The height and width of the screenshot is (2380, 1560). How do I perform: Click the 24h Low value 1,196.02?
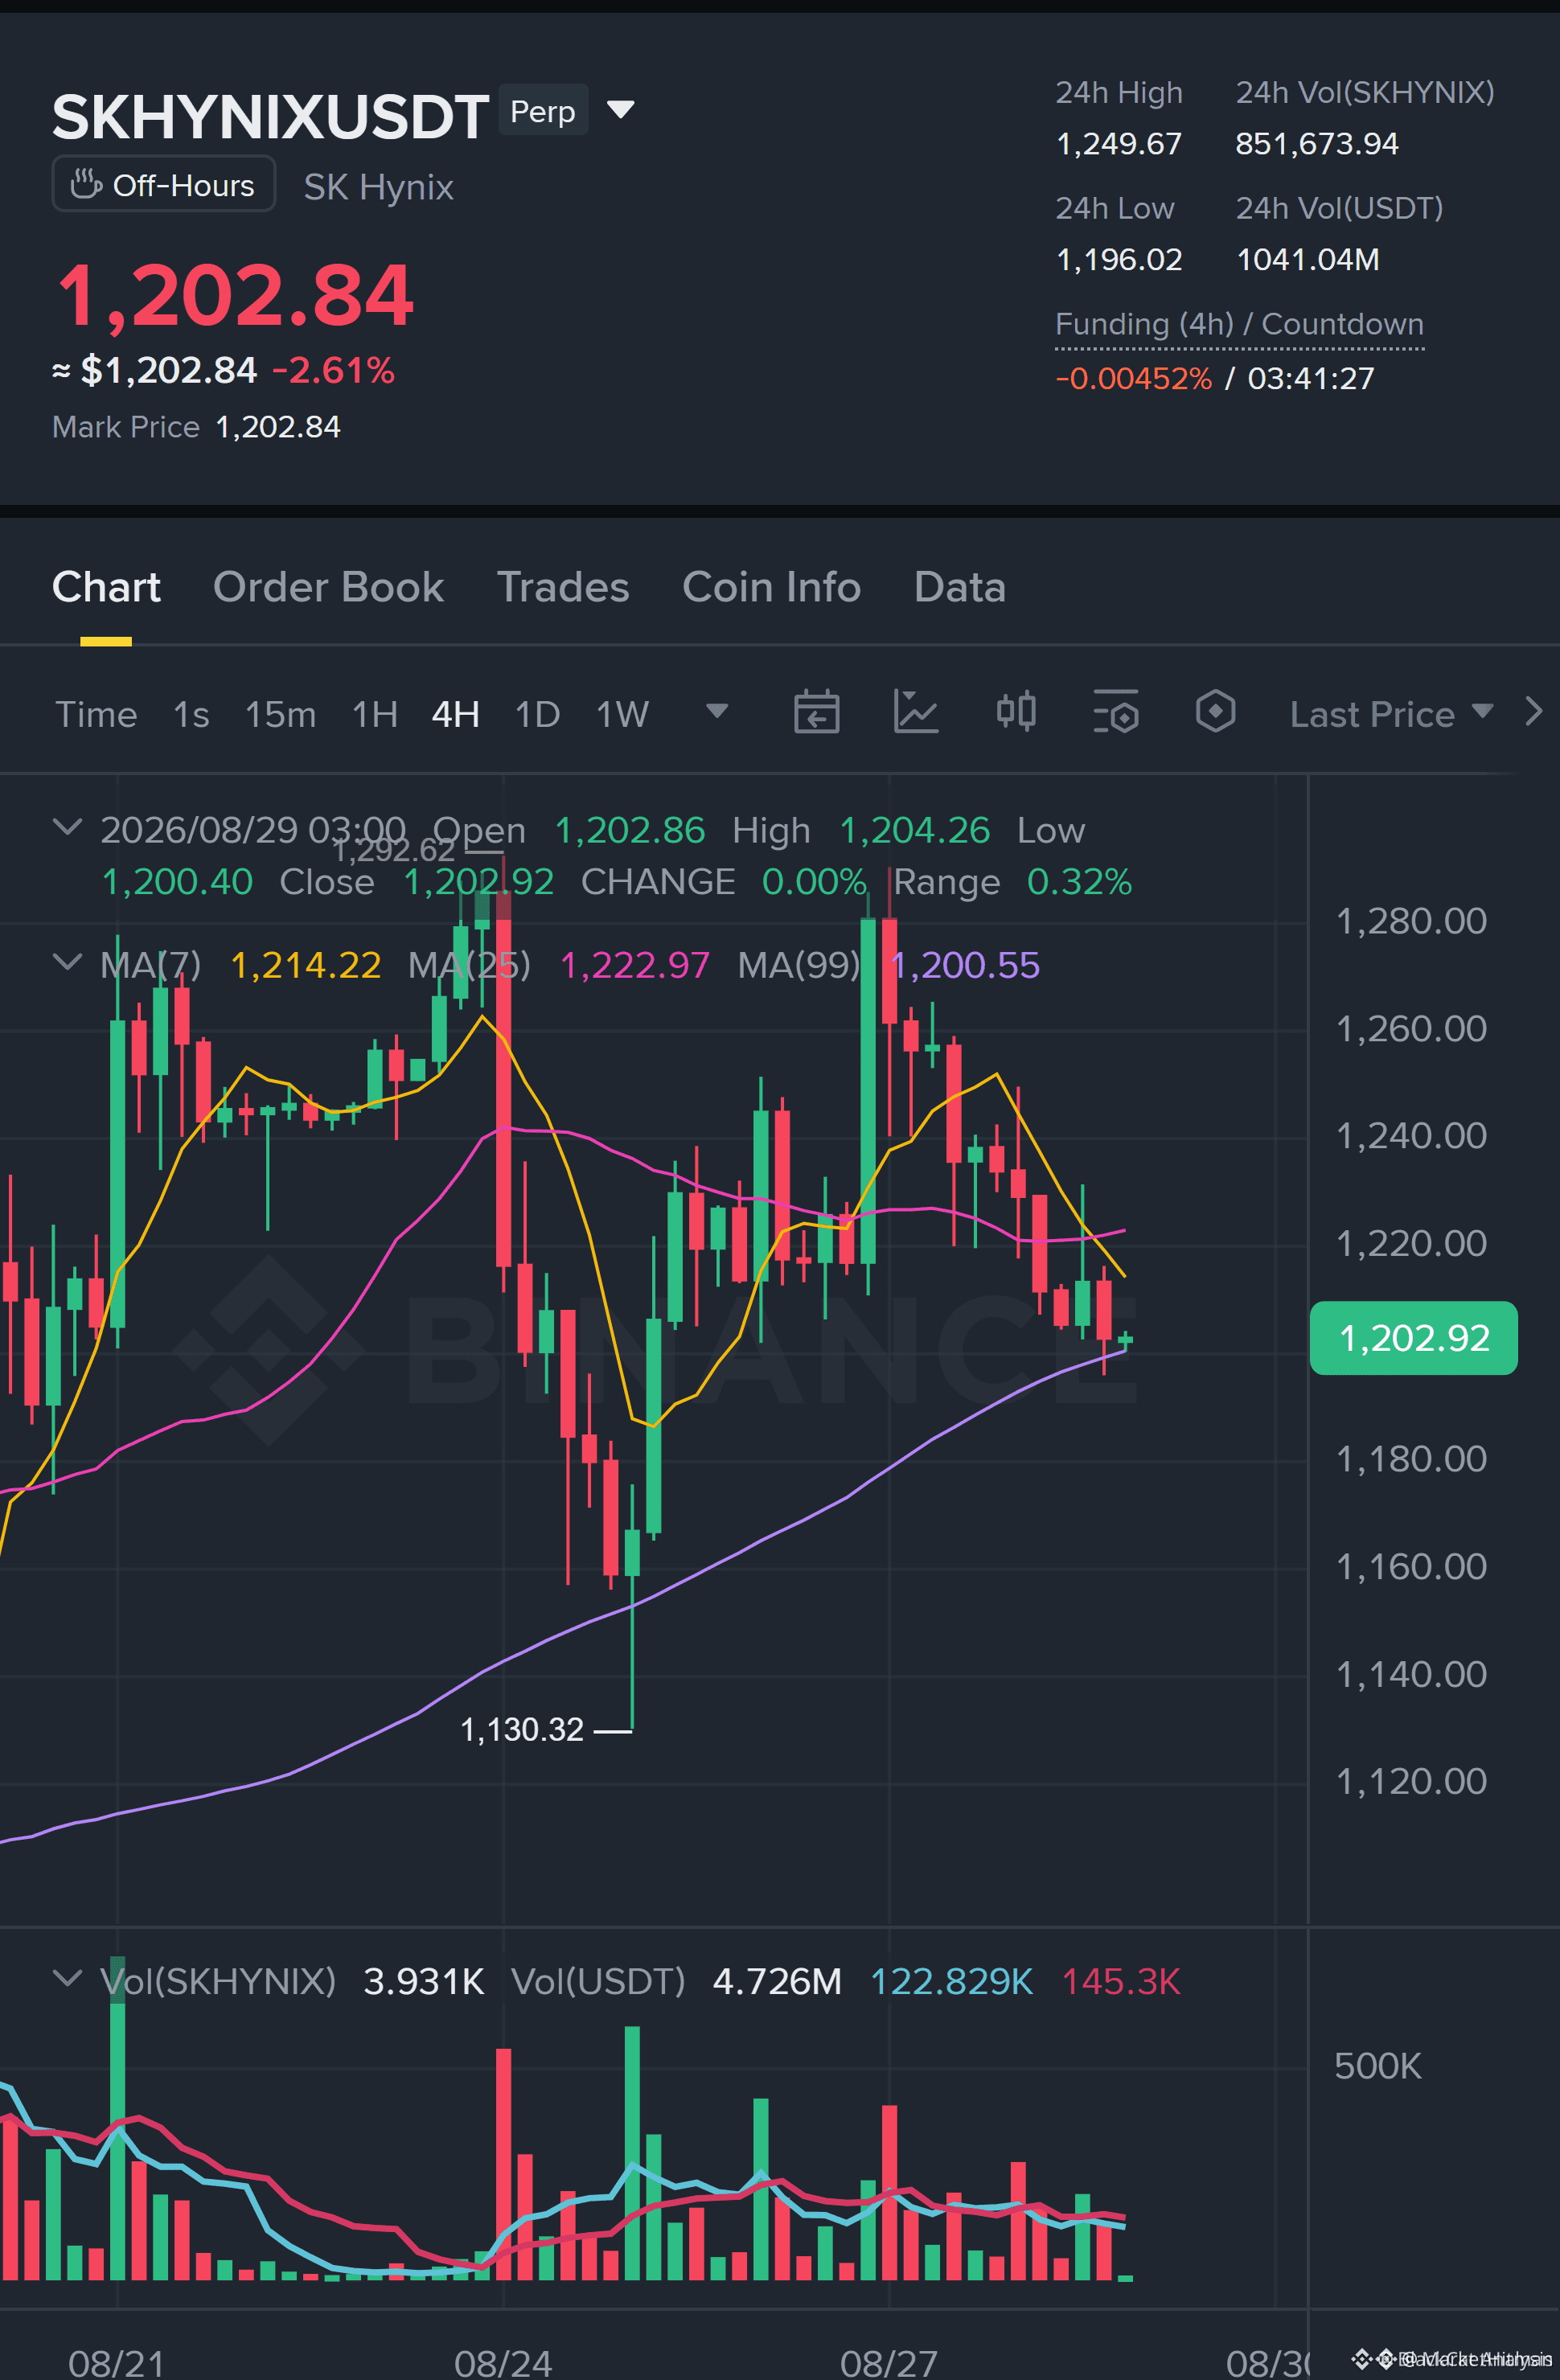(1119, 260)
